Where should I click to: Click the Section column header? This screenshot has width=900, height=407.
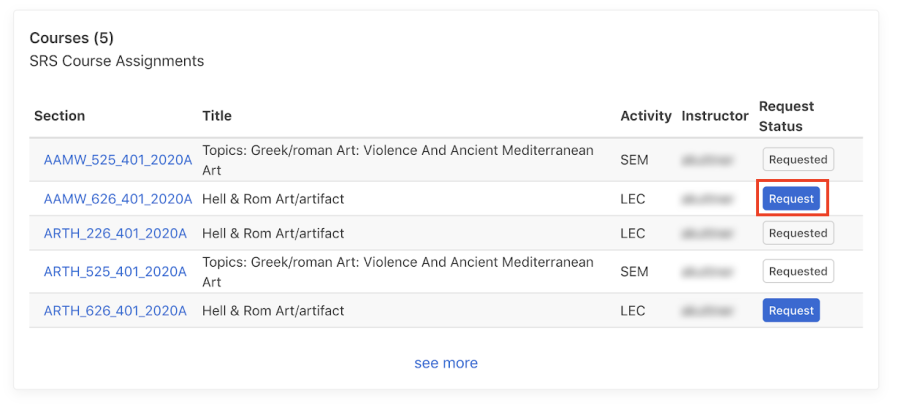coord(60,116)
